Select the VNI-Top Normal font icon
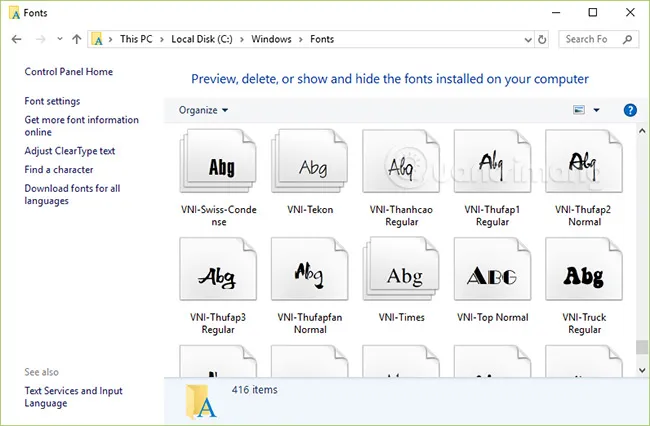650x426 pixels. pos(492,269)
